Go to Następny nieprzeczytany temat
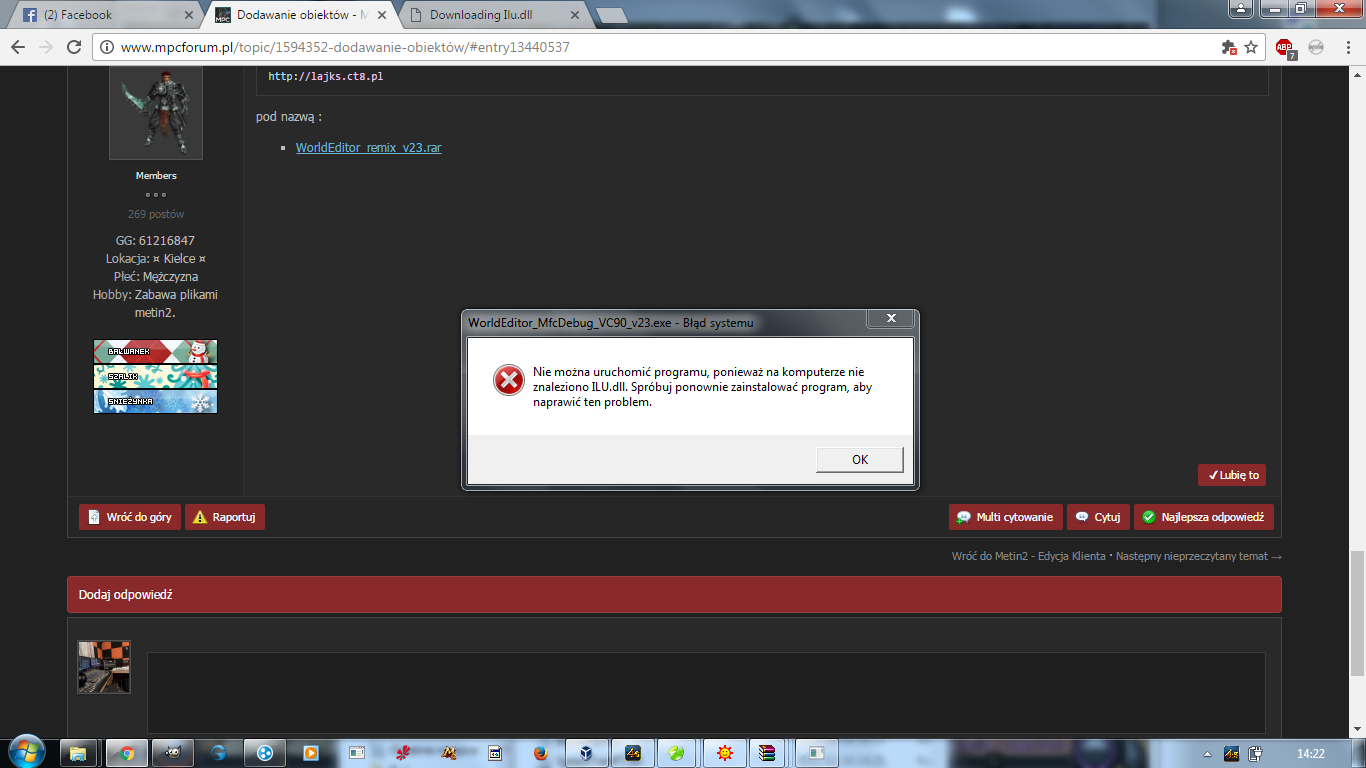The height and width of the screenshot is (768, 1366). [1199, 556]
